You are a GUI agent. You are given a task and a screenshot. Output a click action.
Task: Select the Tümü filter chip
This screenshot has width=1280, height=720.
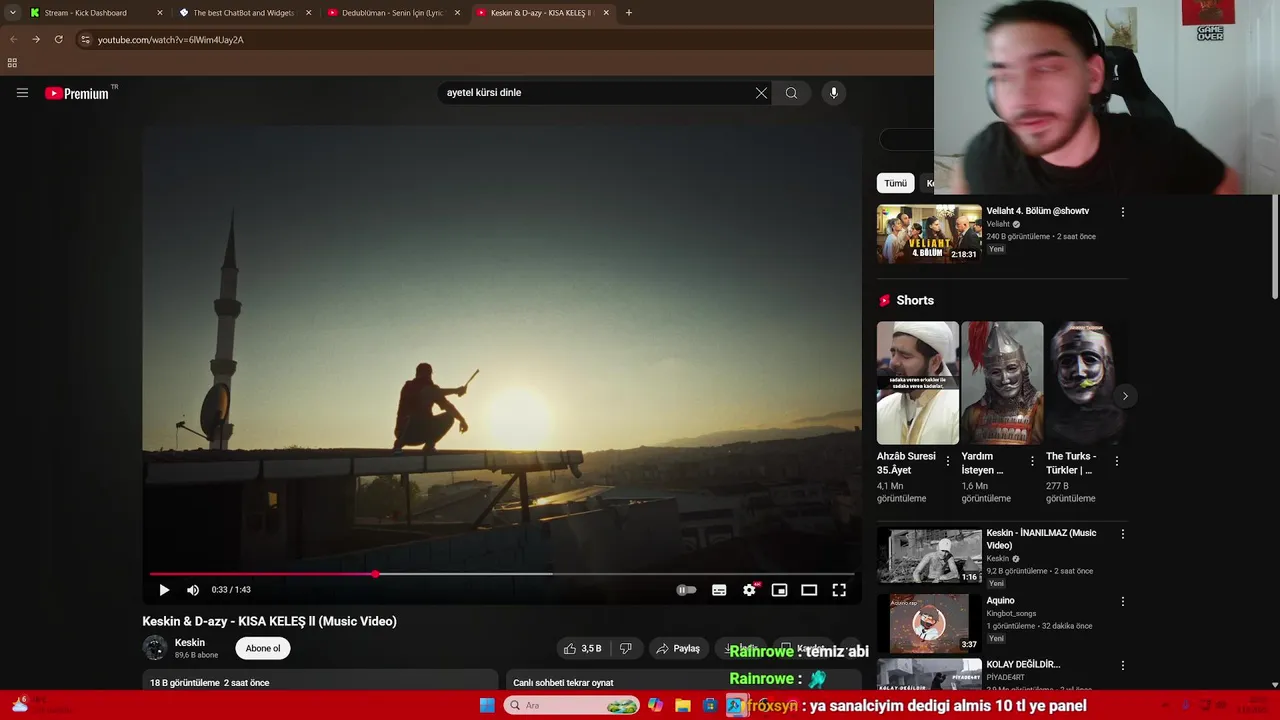pyautogui.click(x=895, y=183)
